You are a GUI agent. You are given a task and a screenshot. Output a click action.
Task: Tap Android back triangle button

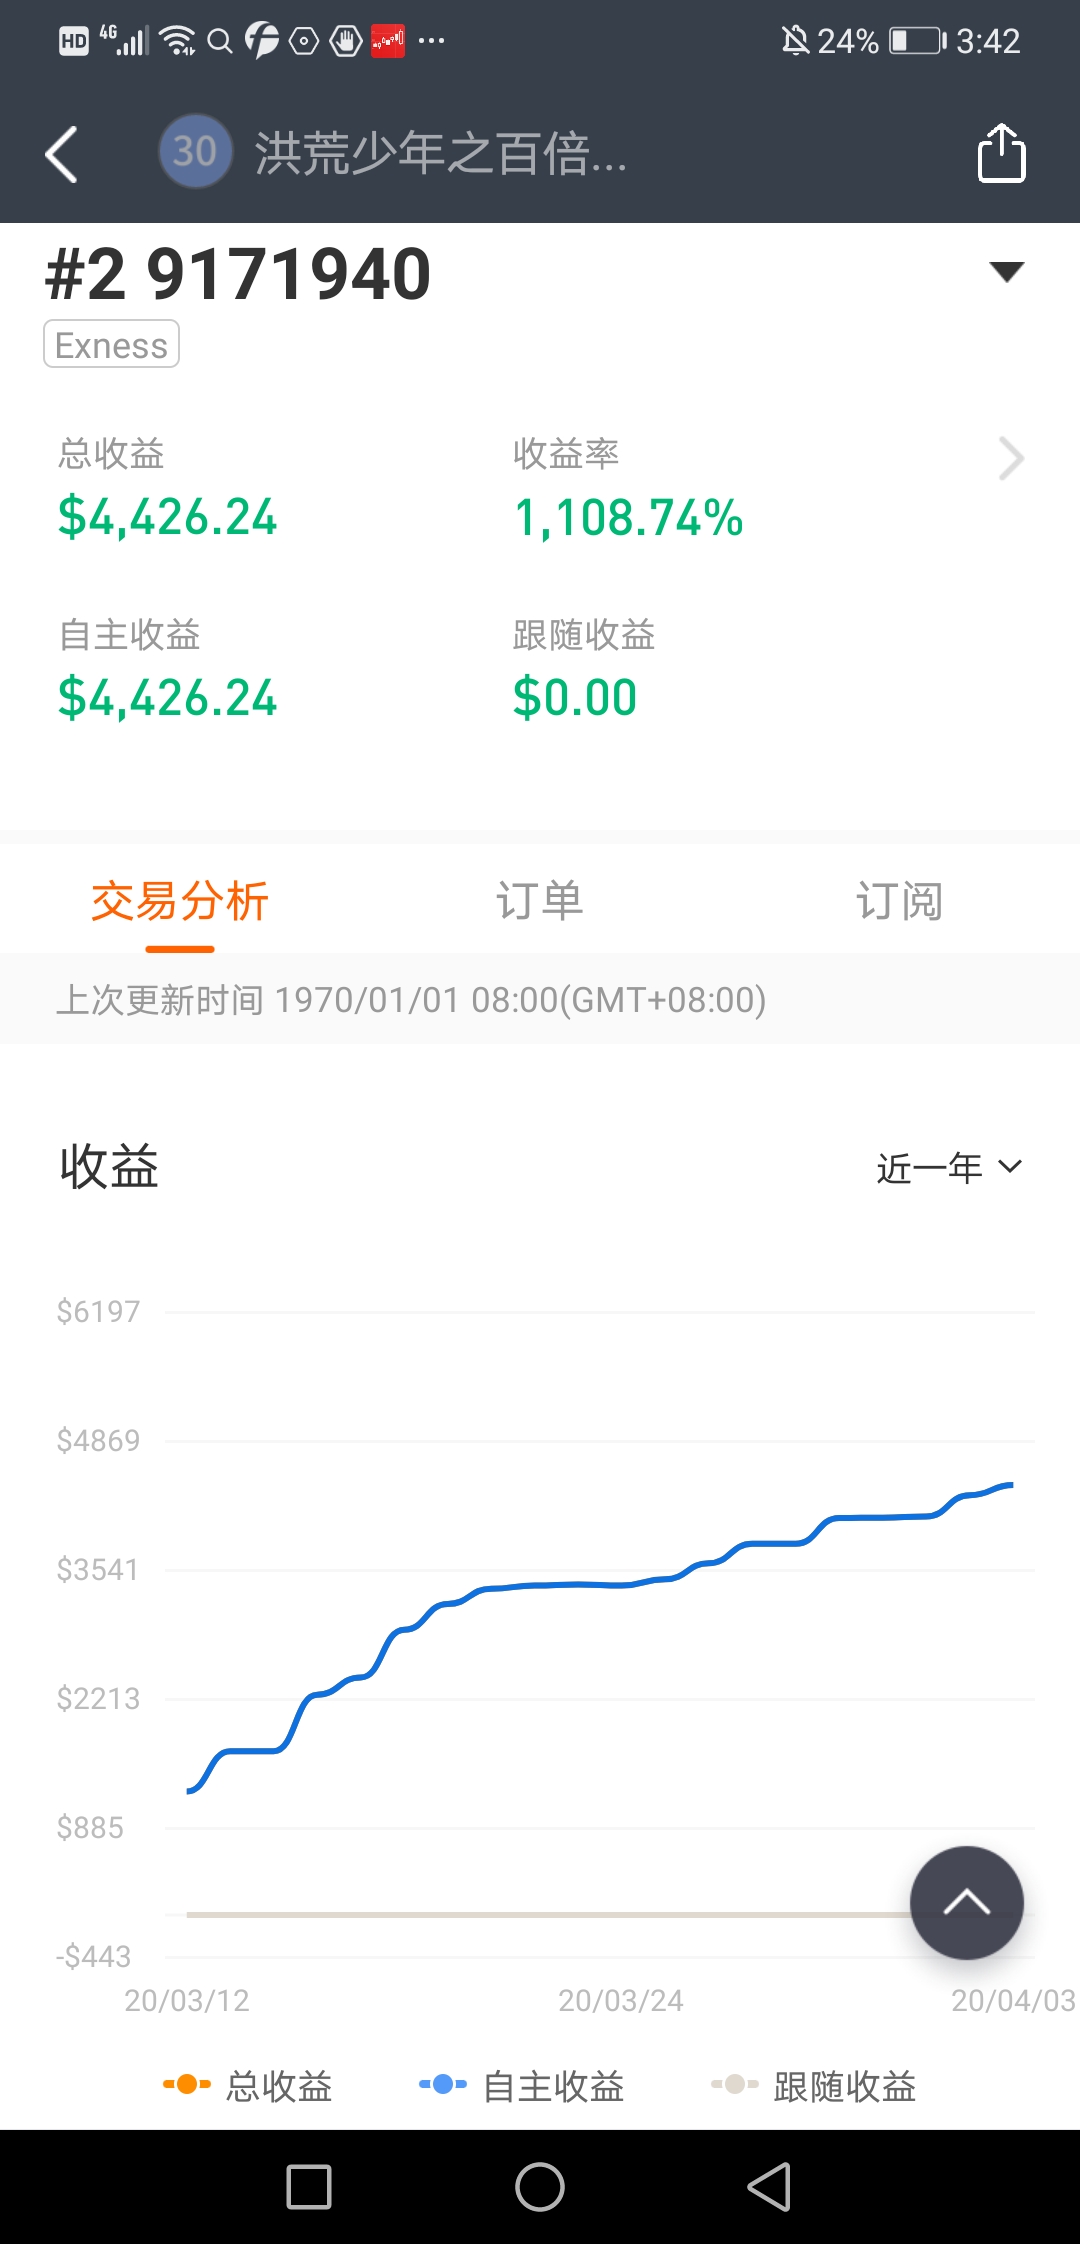tap(770, 2187)
